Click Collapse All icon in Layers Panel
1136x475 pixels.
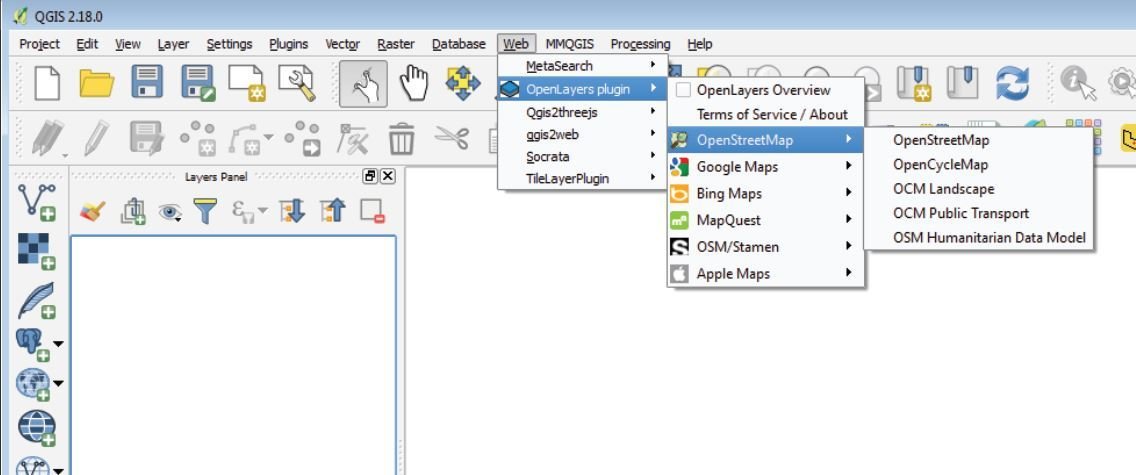[333, 211]
